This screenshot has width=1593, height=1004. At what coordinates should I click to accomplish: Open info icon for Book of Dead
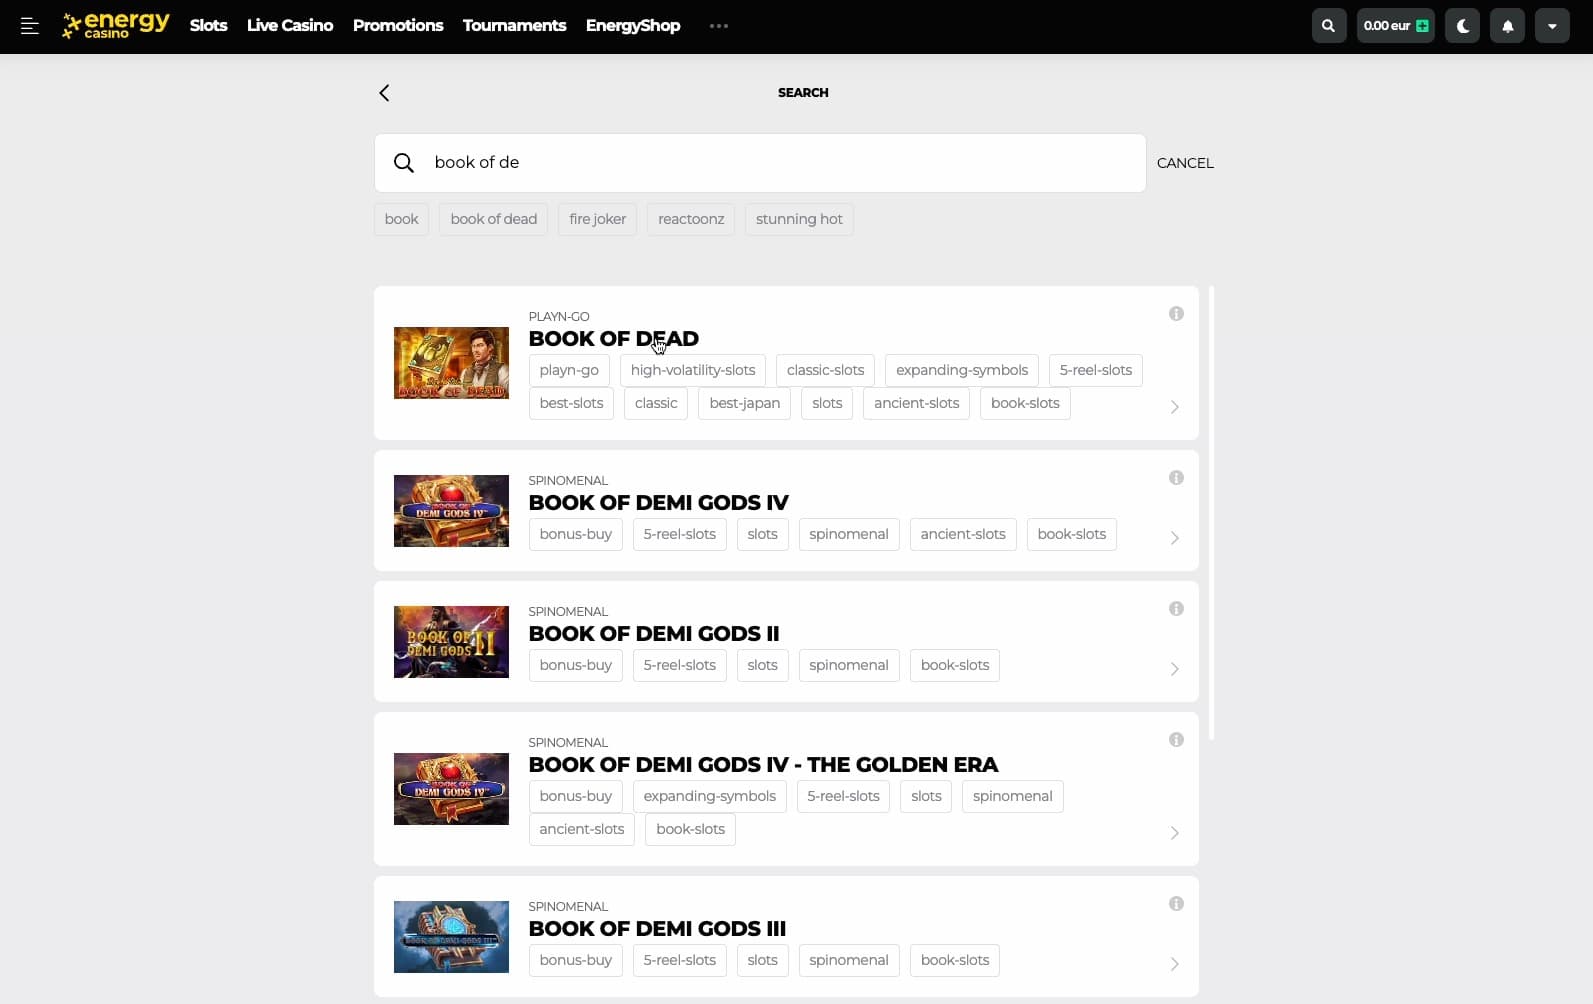click(x=1176, y=314)
